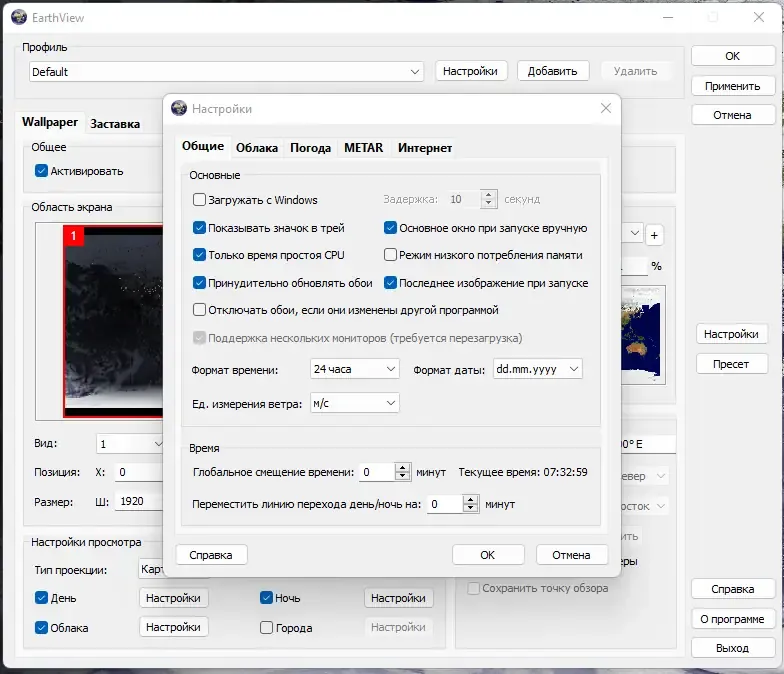Click the plus button beside the map dropdown

click(x=654, y=235)
